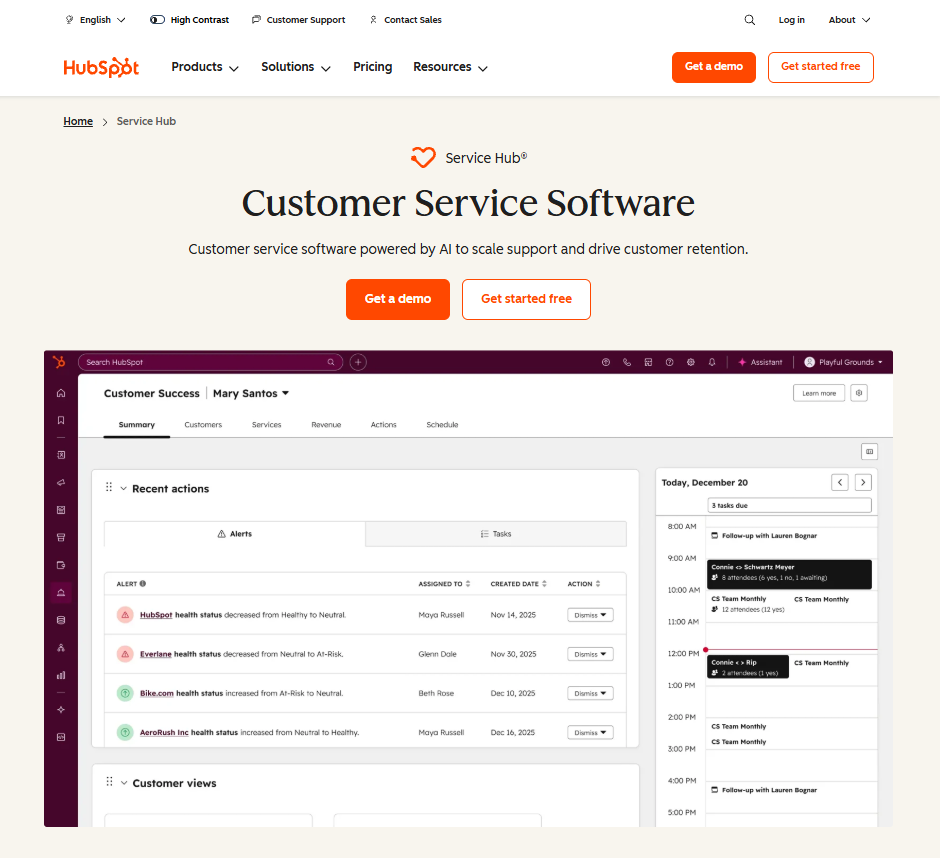Go to previous day in schedule panel

coord(840,483)
